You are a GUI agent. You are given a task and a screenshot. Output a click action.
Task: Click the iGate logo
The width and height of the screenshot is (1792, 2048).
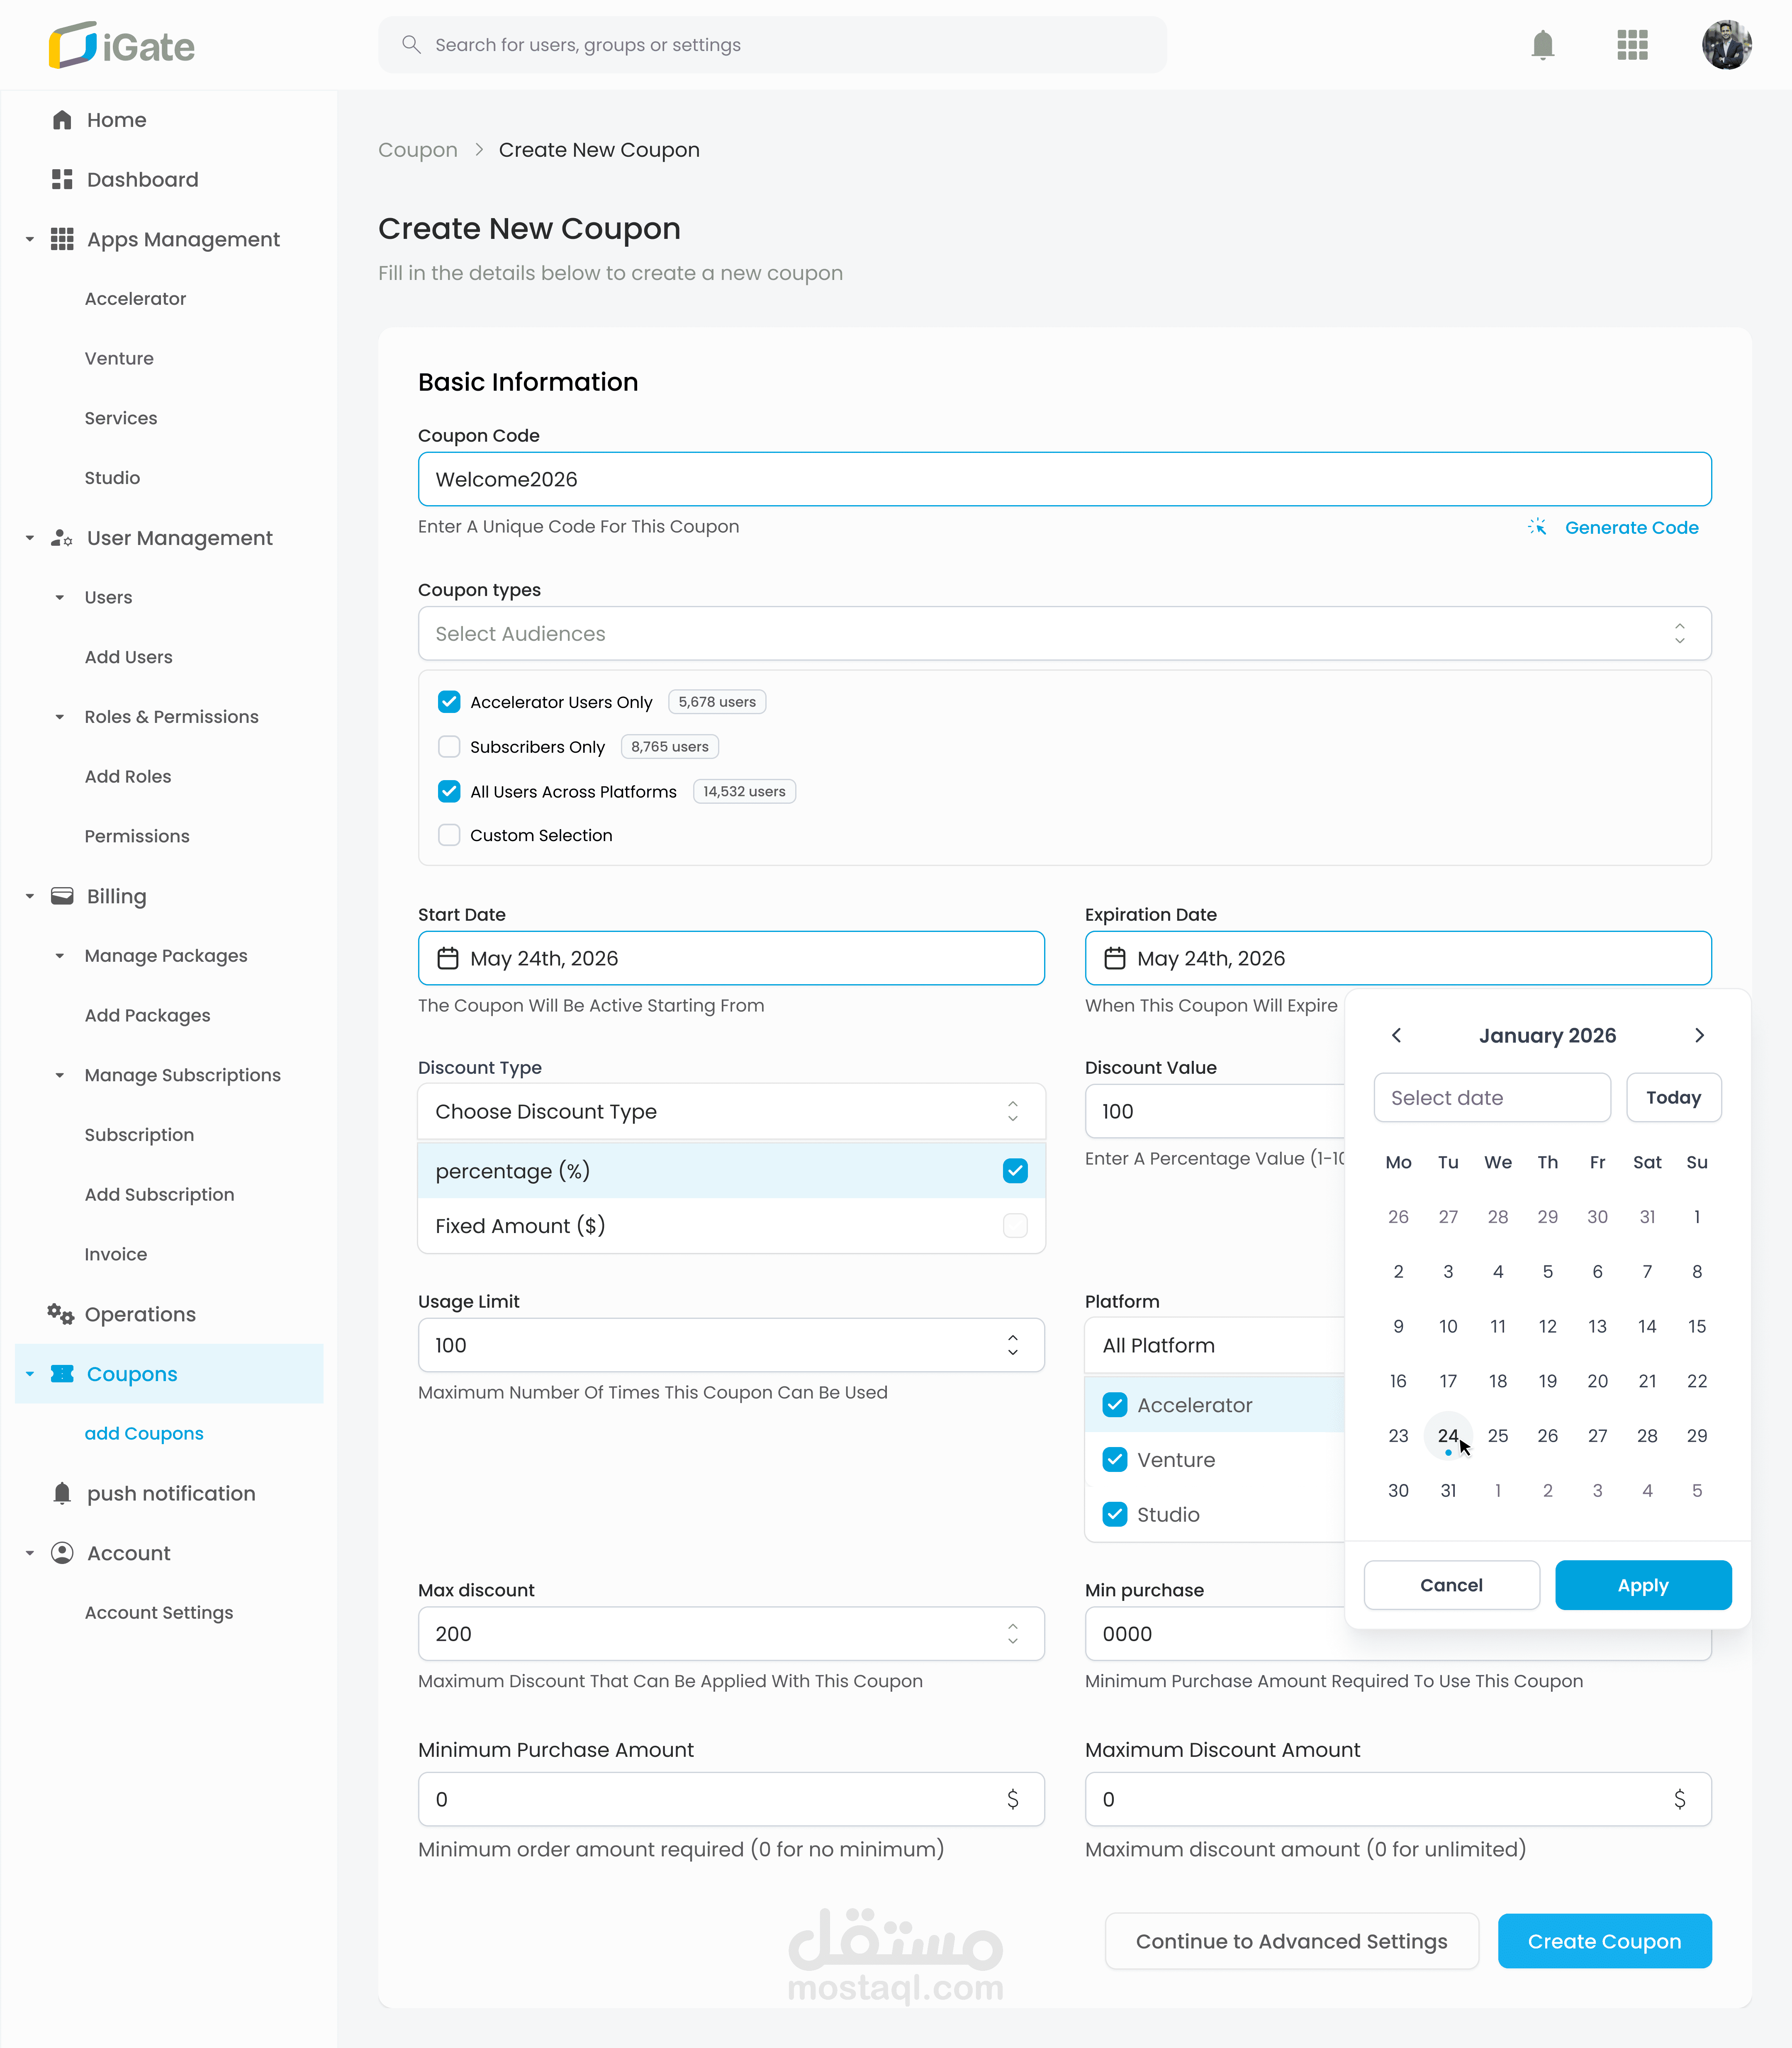pyautogui.click(x=122, y=45)
